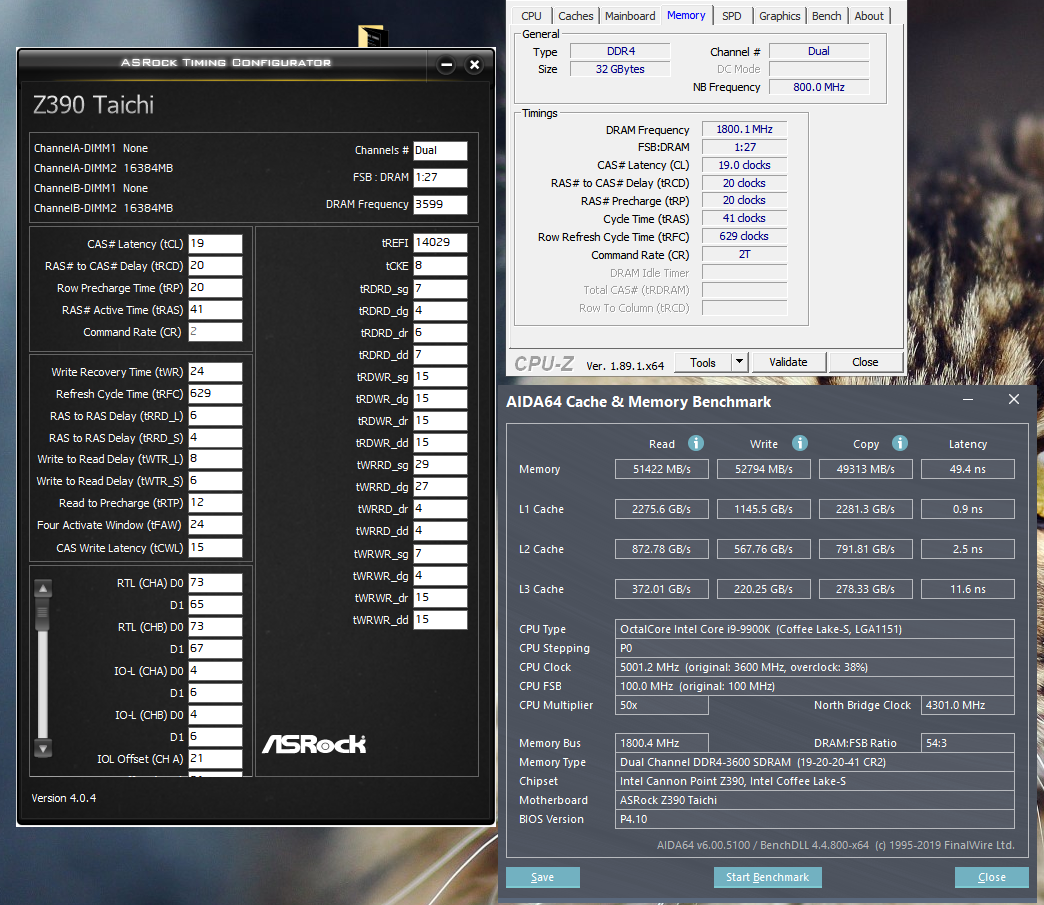Click Memory Latency value 49.4 ns

click(x=967, y=469)
